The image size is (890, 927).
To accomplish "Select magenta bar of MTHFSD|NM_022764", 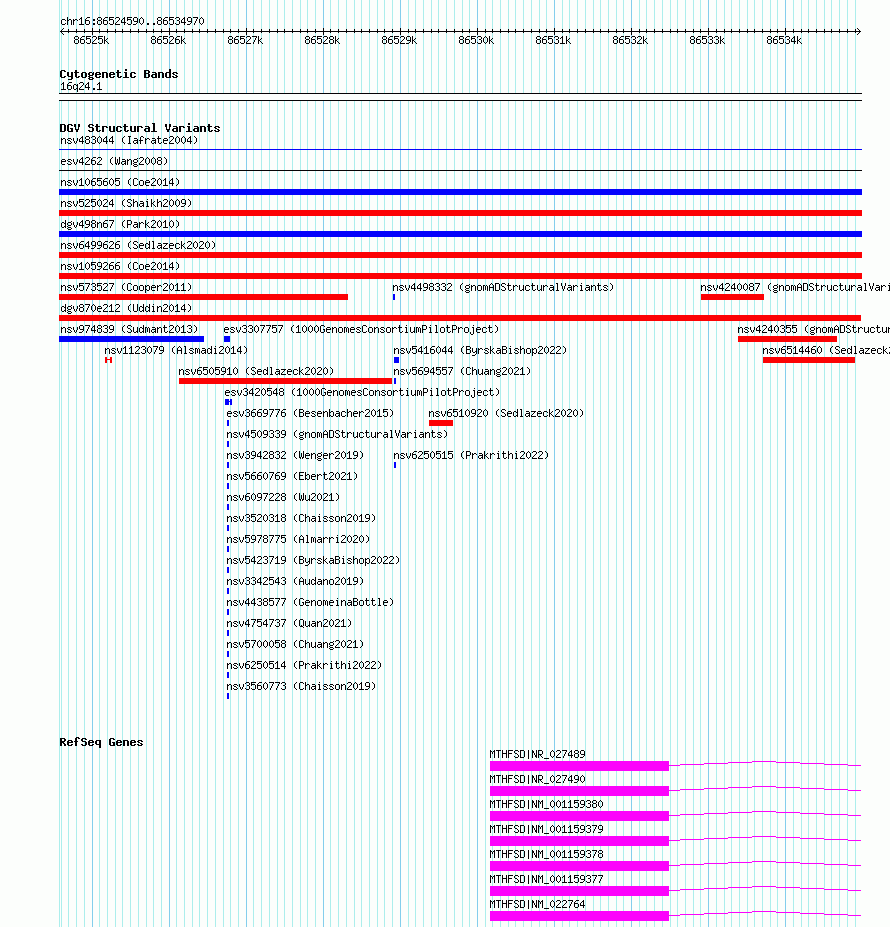I will (x=580, y=916).
